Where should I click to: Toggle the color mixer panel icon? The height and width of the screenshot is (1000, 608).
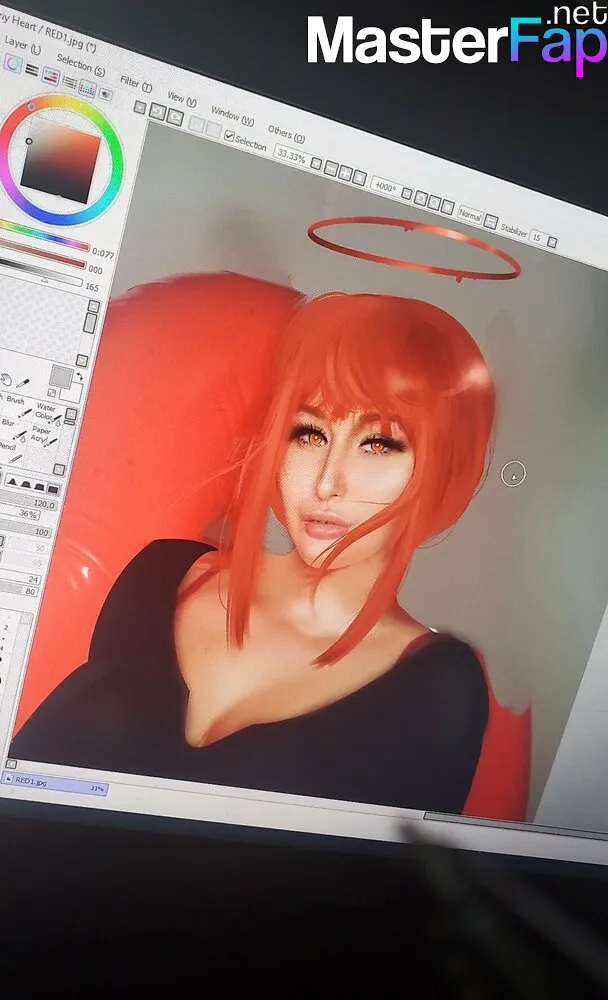click(69, 82)
